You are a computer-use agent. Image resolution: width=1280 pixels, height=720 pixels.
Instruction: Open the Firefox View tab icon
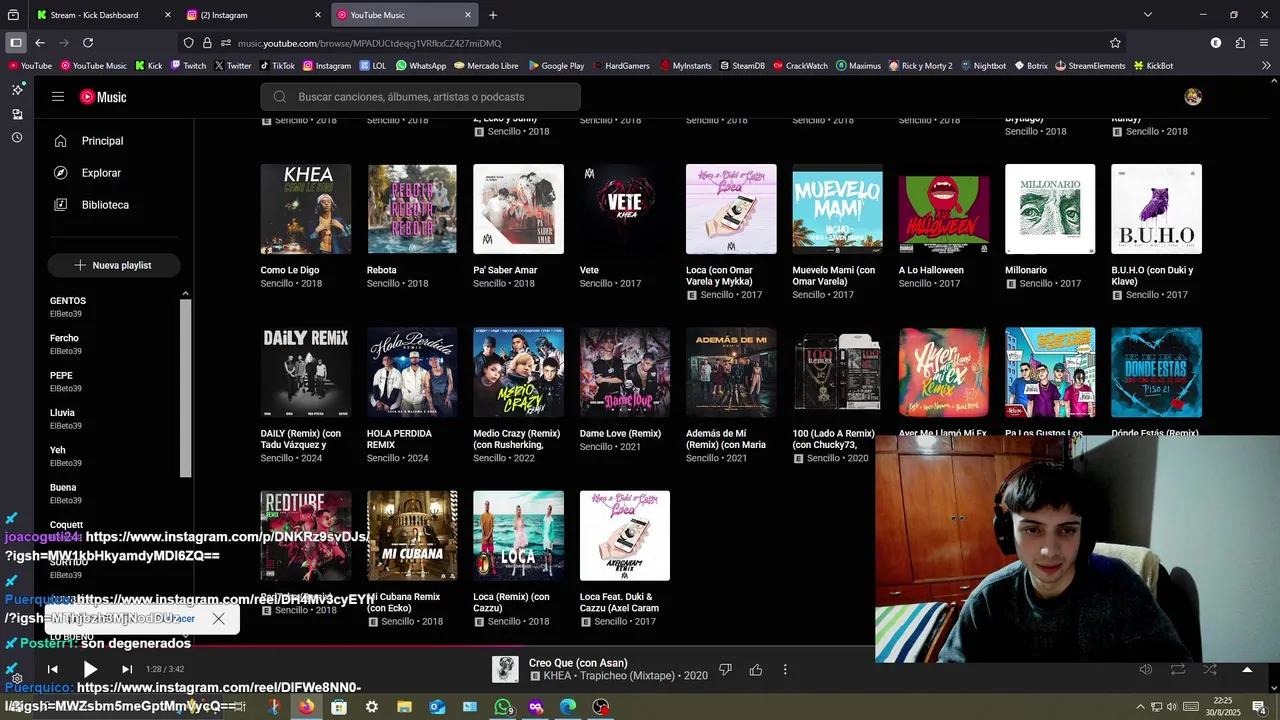13,15
